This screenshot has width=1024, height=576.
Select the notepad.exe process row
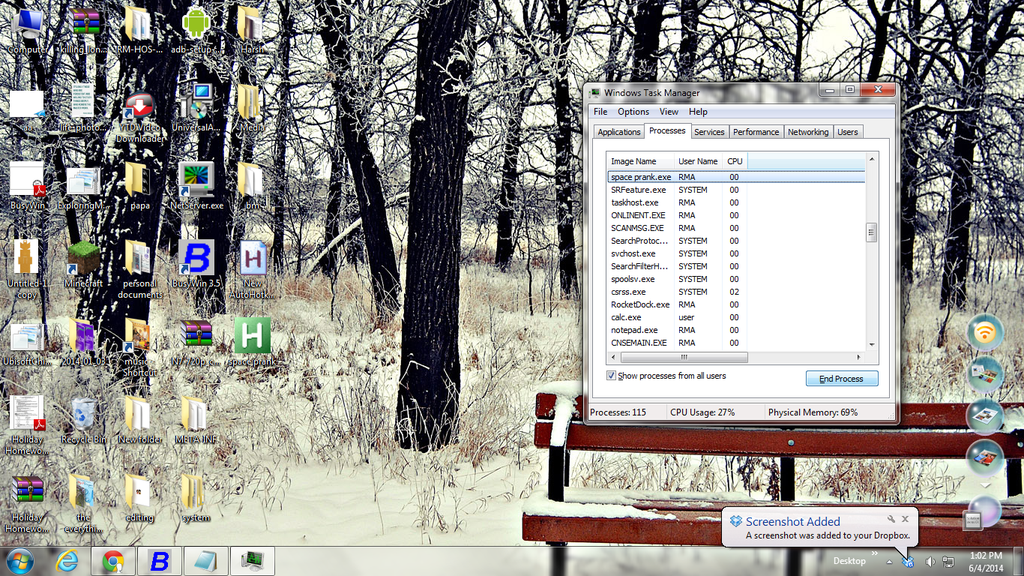pos(736,330)
